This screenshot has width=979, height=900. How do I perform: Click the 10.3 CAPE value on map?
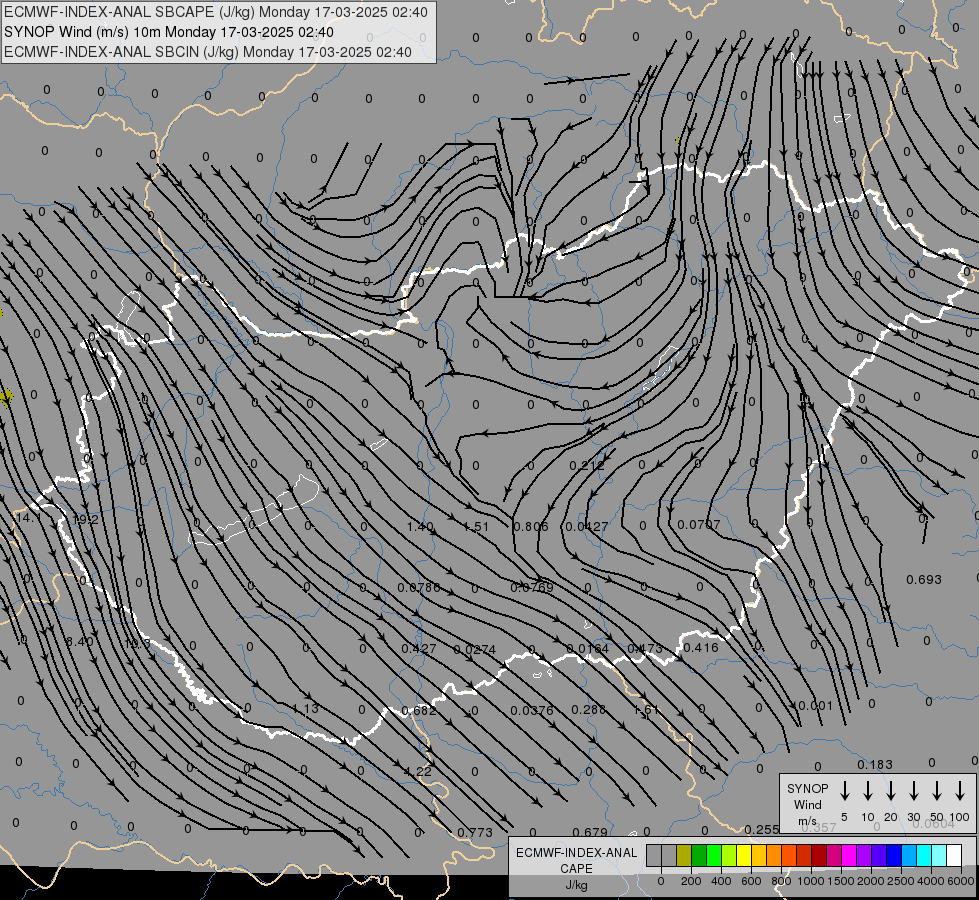(x=137, y=643)
